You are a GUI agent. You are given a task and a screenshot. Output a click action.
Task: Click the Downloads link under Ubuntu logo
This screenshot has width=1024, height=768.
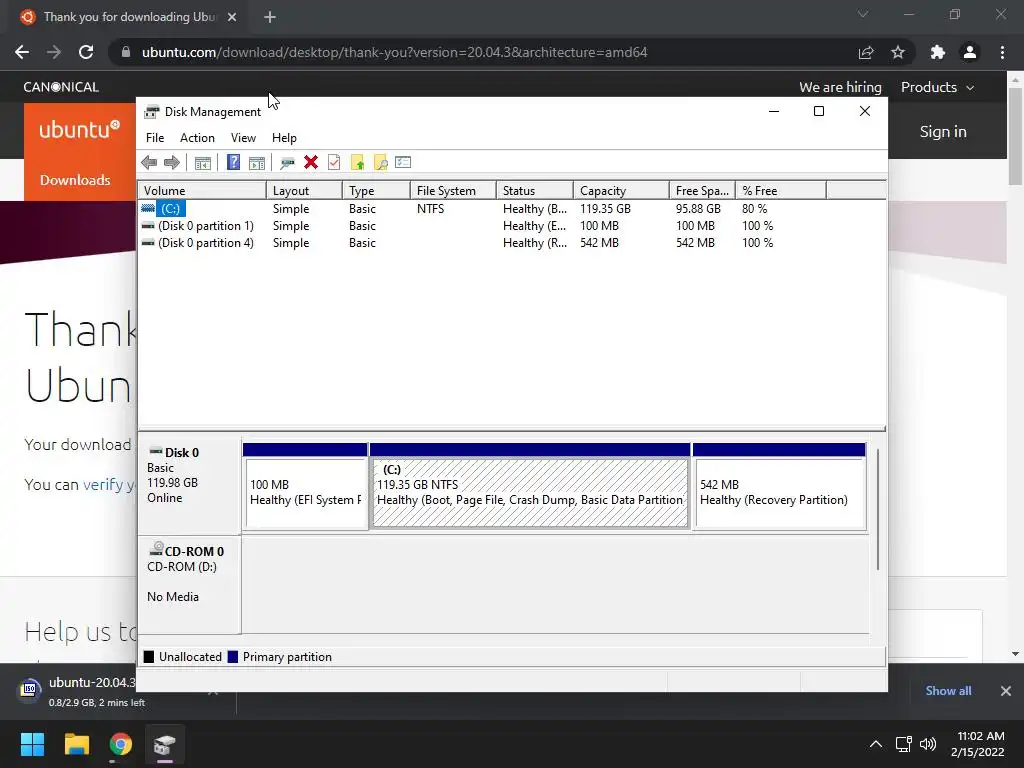point(75,180)
